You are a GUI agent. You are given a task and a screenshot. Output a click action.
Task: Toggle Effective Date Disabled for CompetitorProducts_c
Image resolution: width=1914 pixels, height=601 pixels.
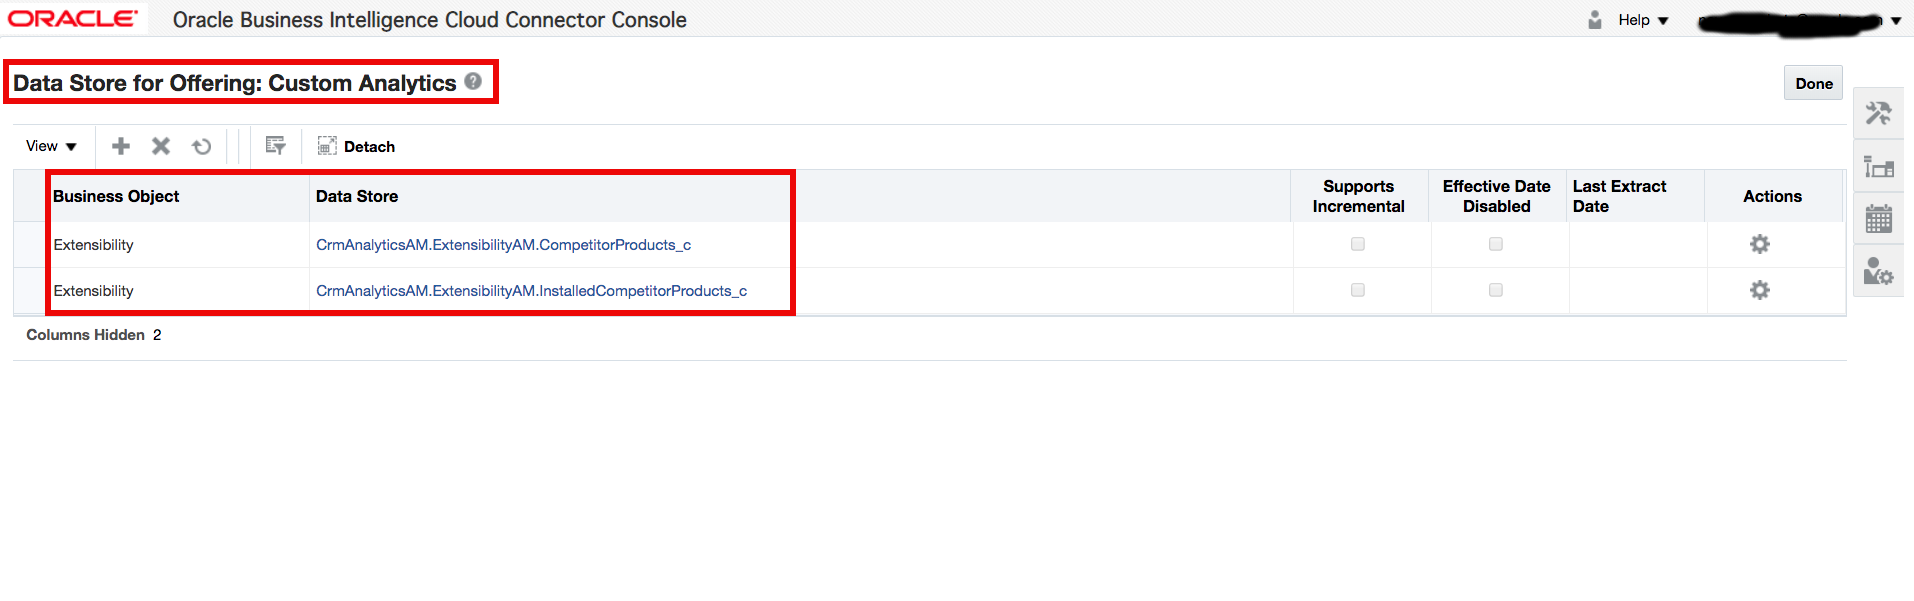(x=1496, y=244)
